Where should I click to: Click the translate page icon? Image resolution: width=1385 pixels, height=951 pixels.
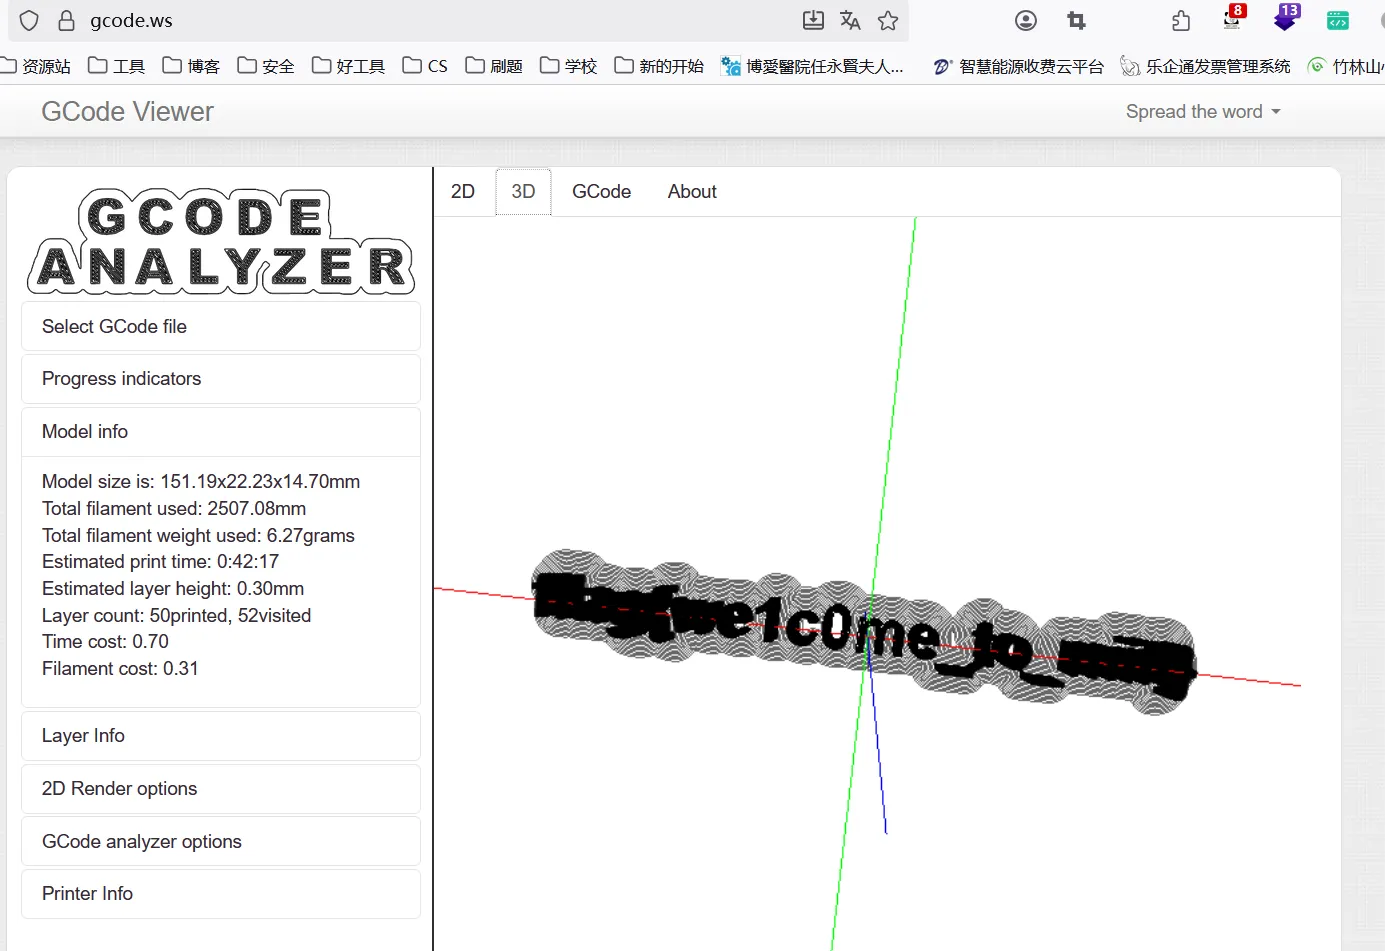coord(850,20)
